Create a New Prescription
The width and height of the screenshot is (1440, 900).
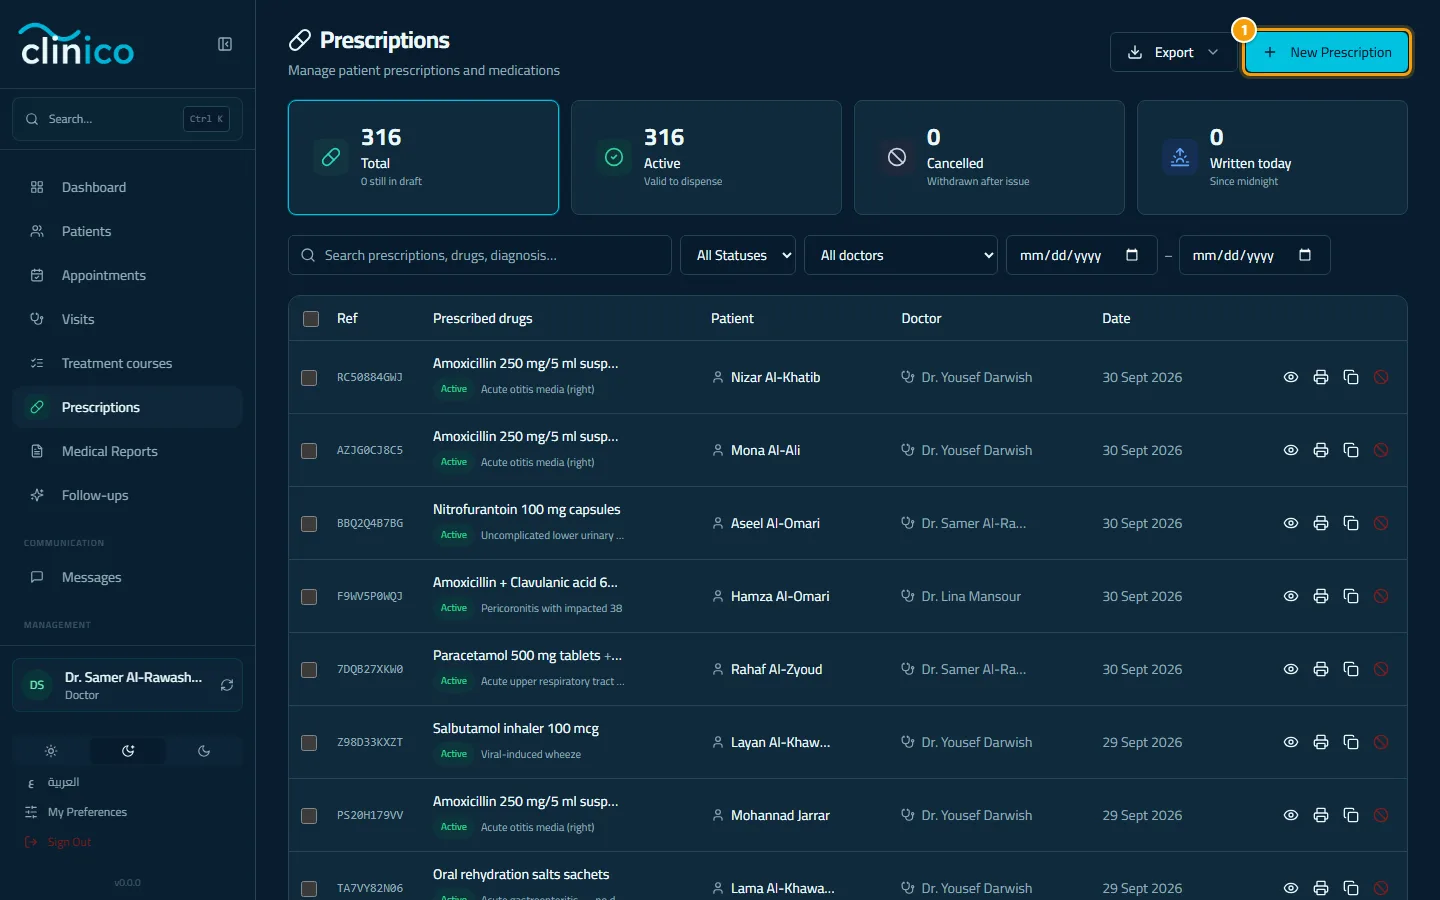[x=1327, y=52]
